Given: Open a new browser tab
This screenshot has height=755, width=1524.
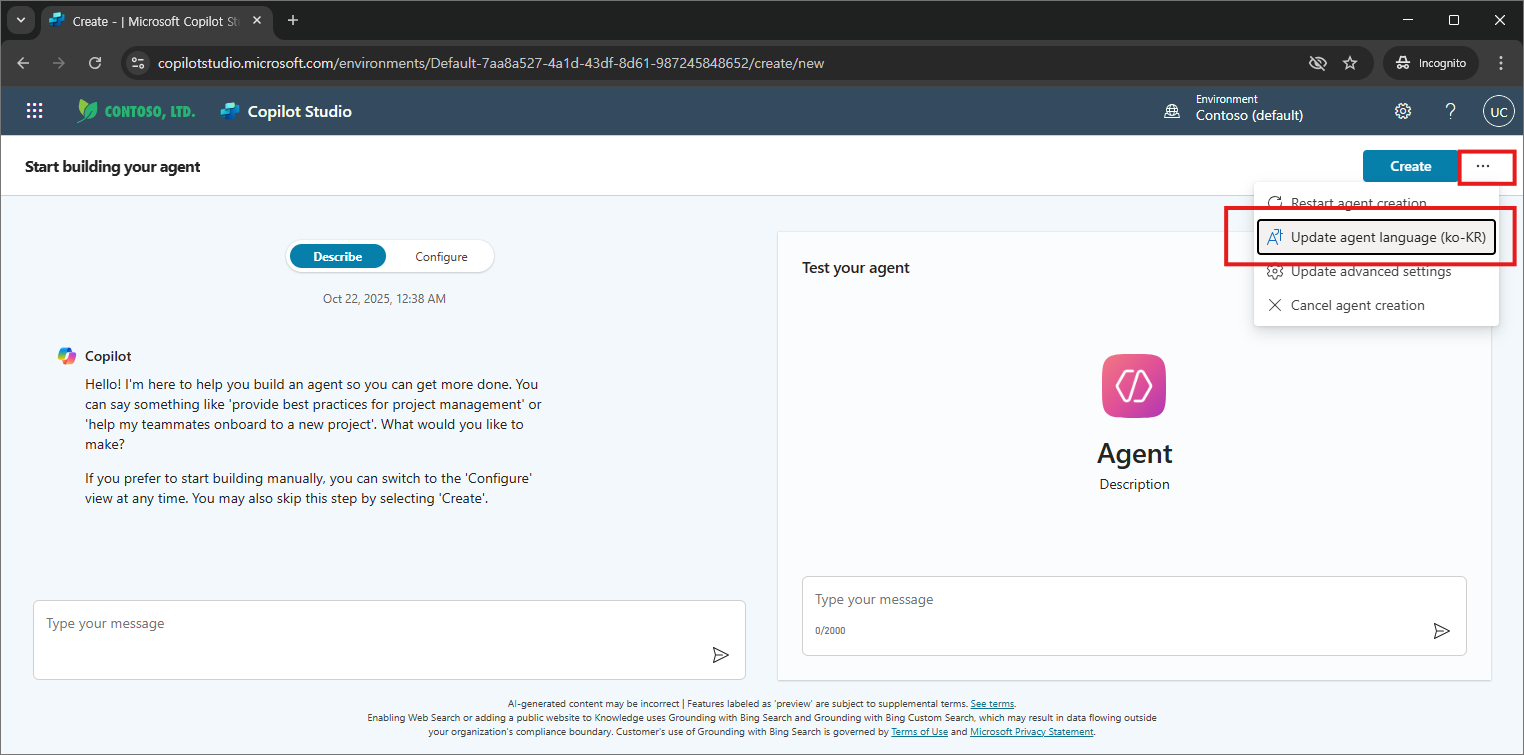Looking at the screenshot, I should [x=292, y=21].
